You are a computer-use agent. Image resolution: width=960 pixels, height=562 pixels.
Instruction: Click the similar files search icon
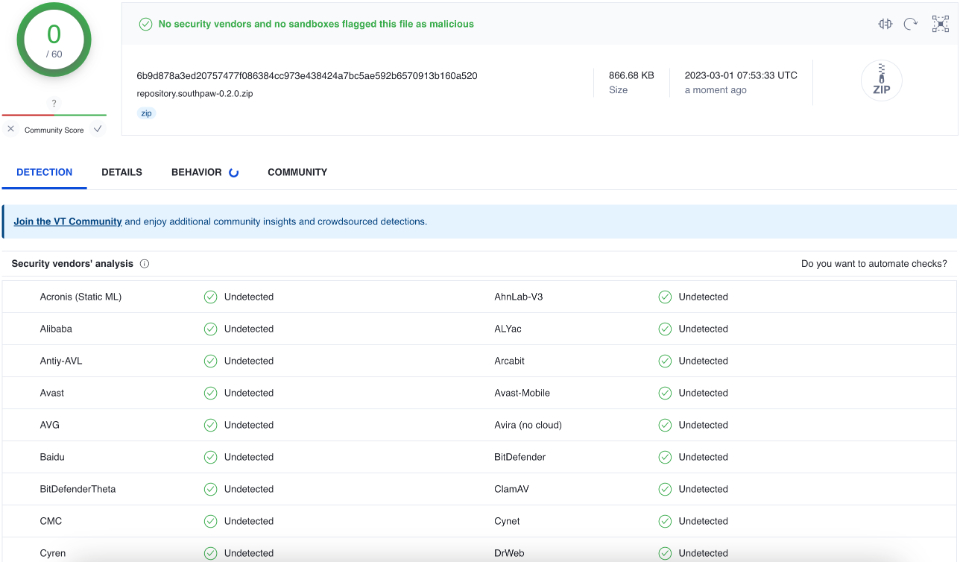(x=885, y=24)
